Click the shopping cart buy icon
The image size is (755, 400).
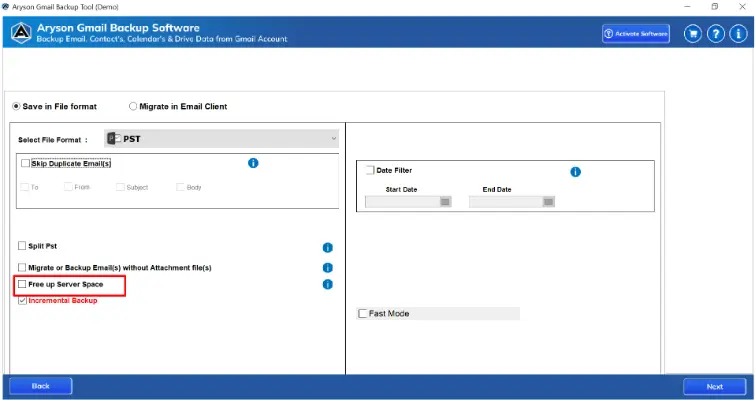tap(693, 34)
